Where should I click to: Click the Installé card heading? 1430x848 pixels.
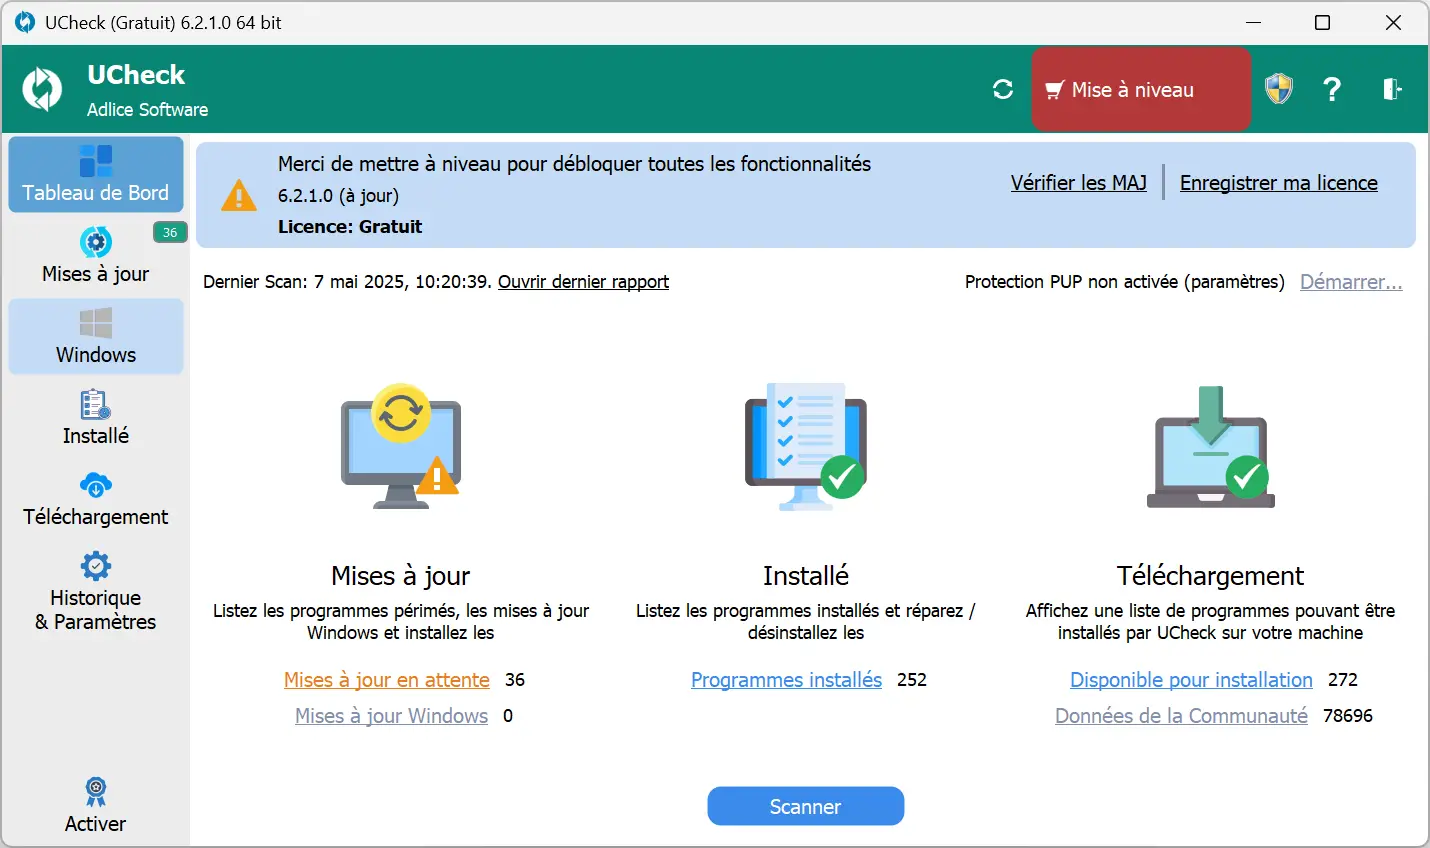click(806, 576)
